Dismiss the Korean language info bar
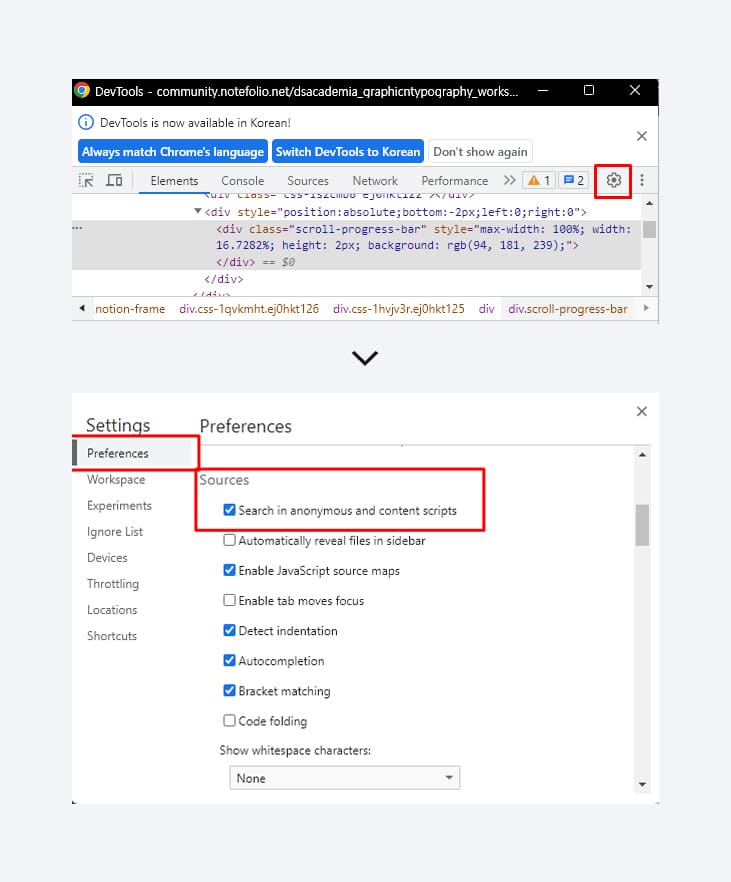 tap(642, 136)
